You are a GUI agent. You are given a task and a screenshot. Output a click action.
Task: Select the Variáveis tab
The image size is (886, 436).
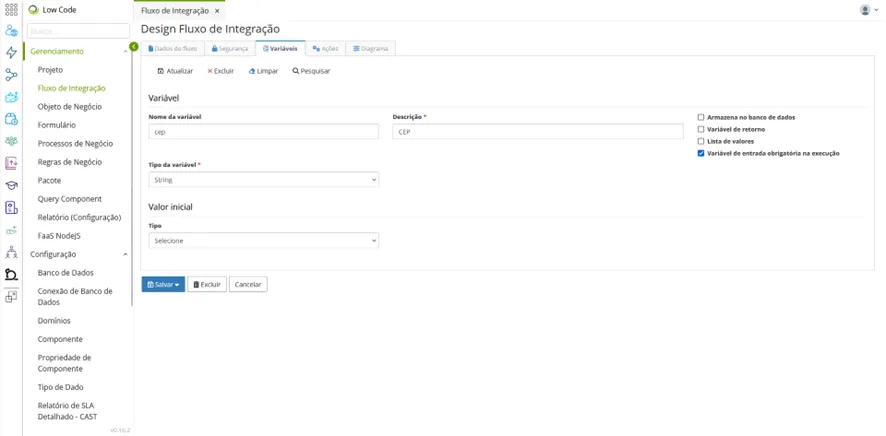click(280, 49)
